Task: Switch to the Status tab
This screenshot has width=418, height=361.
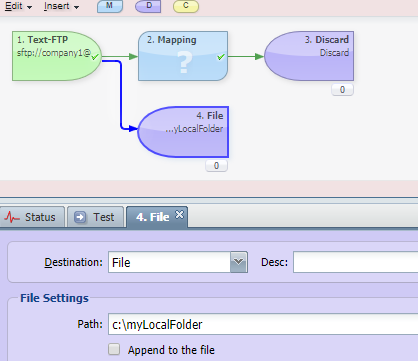Action: 32,217
